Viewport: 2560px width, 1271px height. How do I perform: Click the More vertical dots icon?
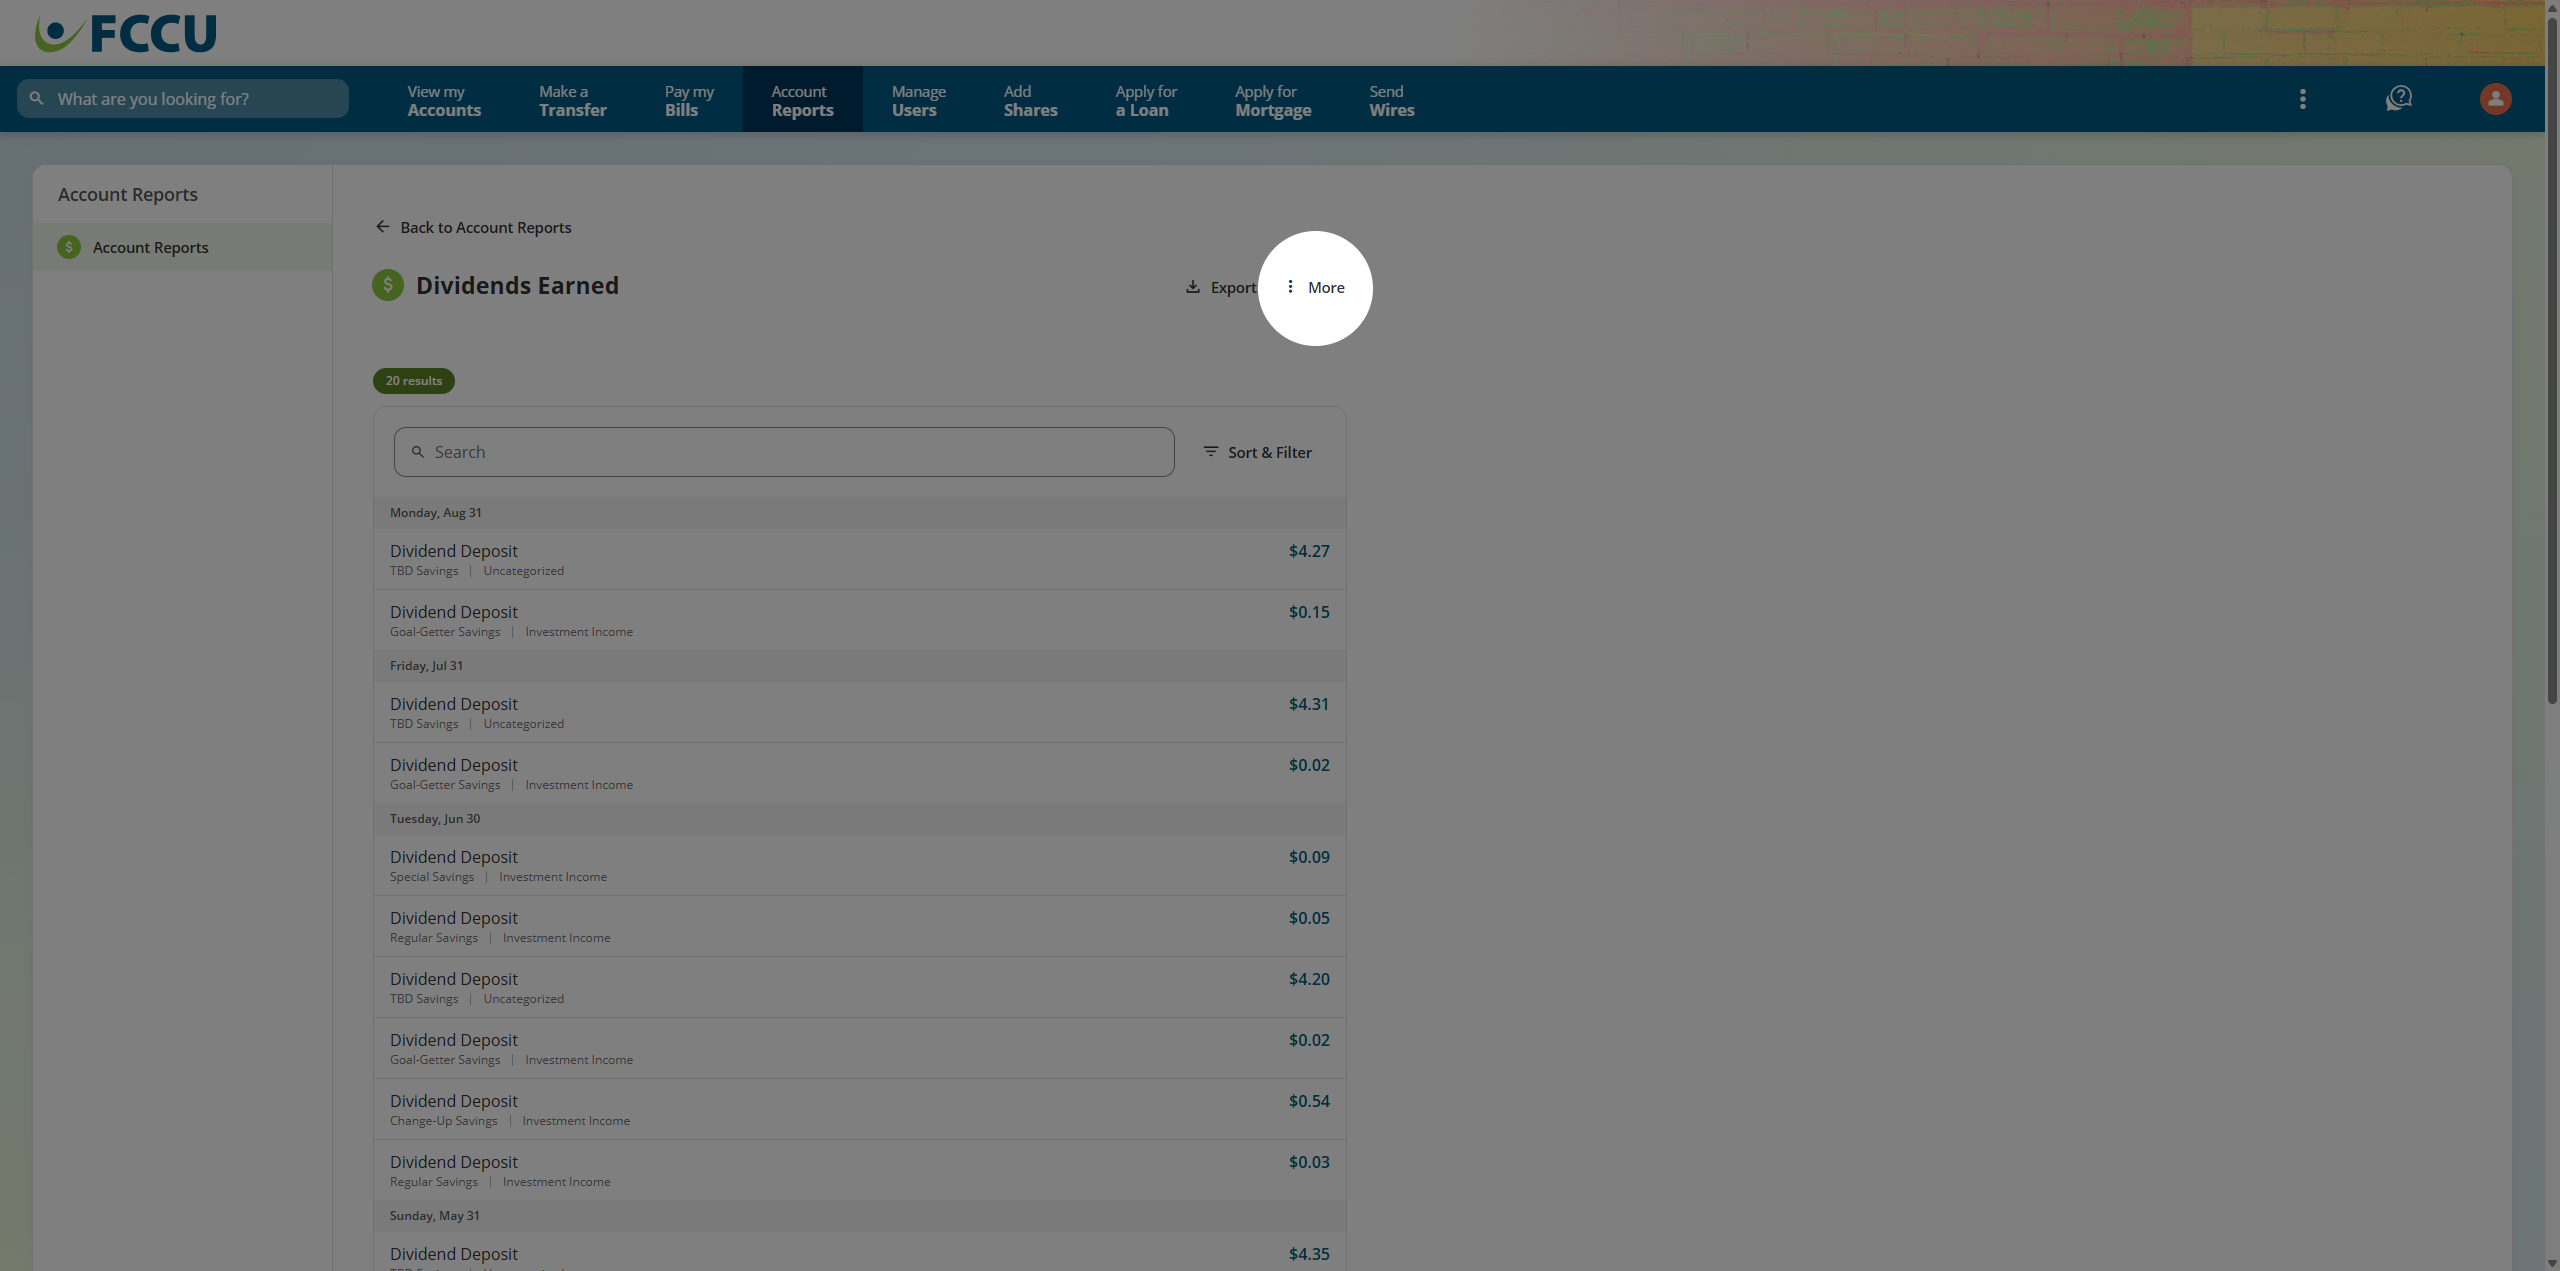click(x=1290, y=287)
